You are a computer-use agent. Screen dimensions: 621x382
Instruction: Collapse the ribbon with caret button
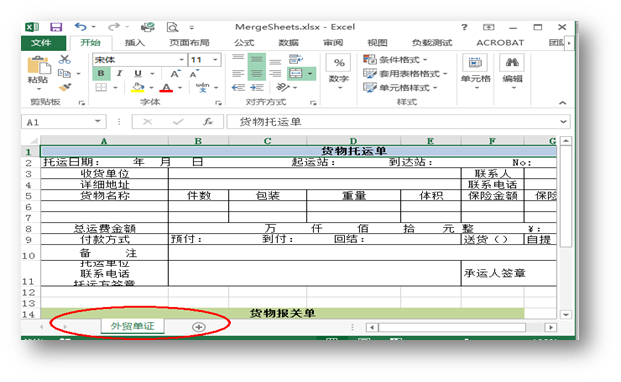562,103
